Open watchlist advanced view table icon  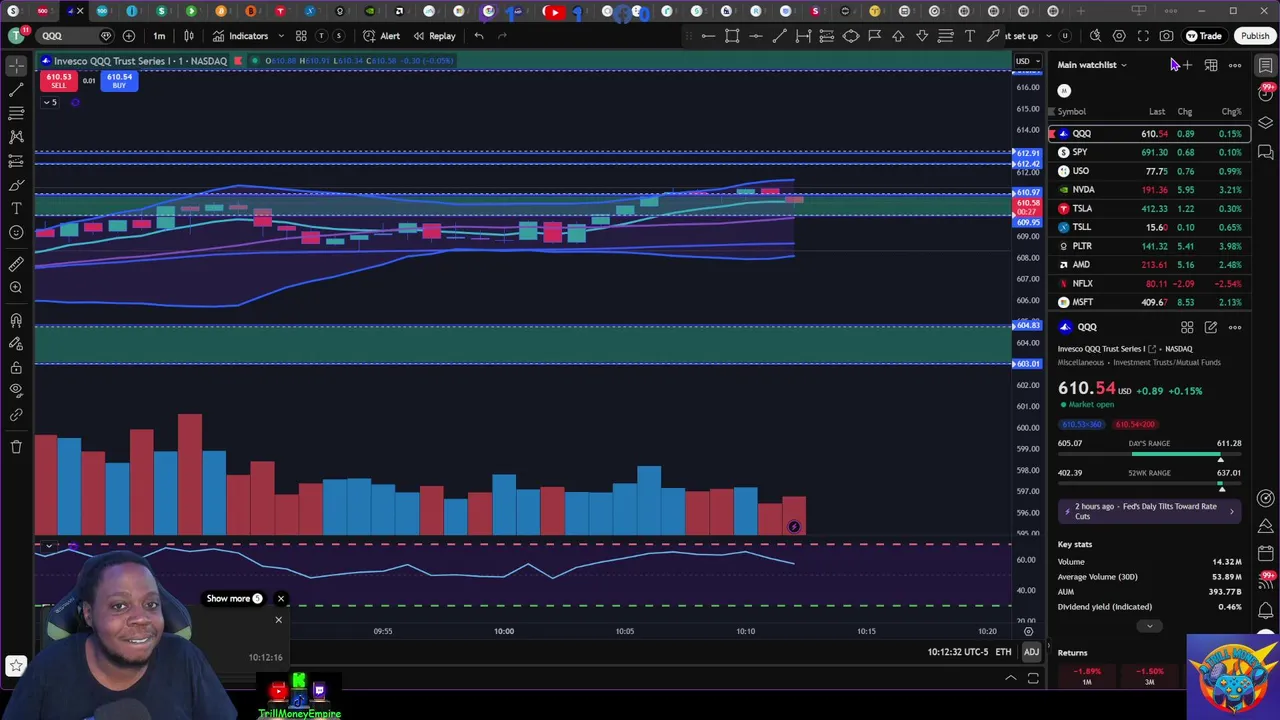[x=1211, y=66]
